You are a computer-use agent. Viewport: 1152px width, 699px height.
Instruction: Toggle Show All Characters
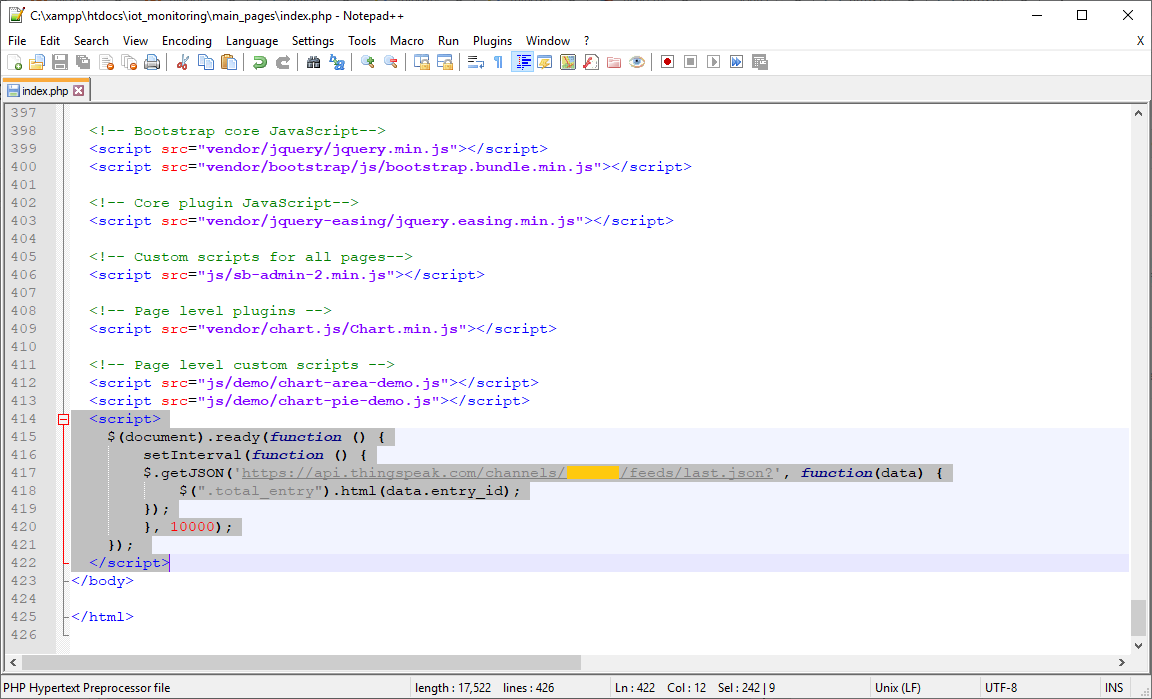(497, 62)
